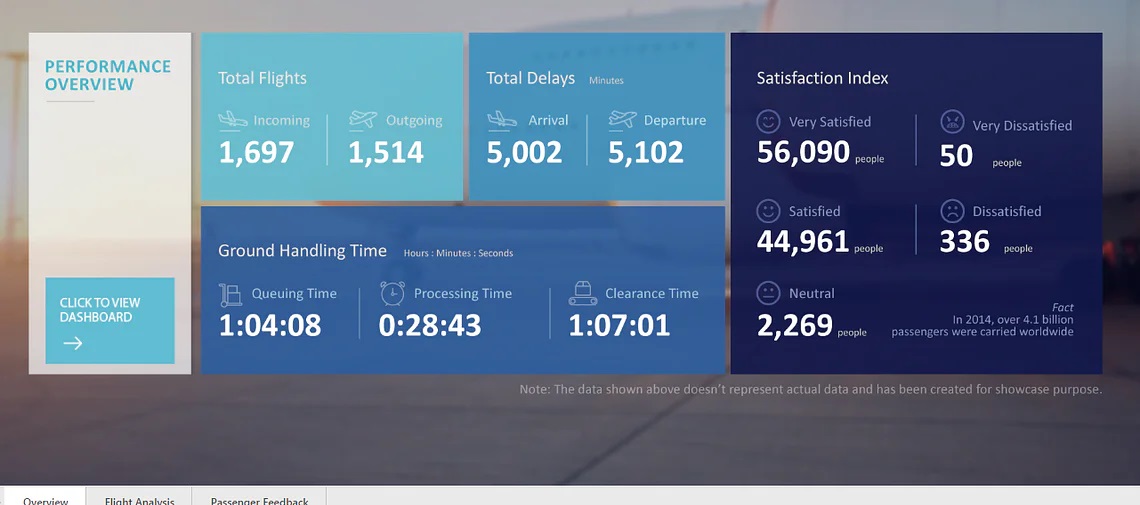Click the Satisfied label
The width and height of the screenshot is (1140, 505).
[x=815, y=211]
